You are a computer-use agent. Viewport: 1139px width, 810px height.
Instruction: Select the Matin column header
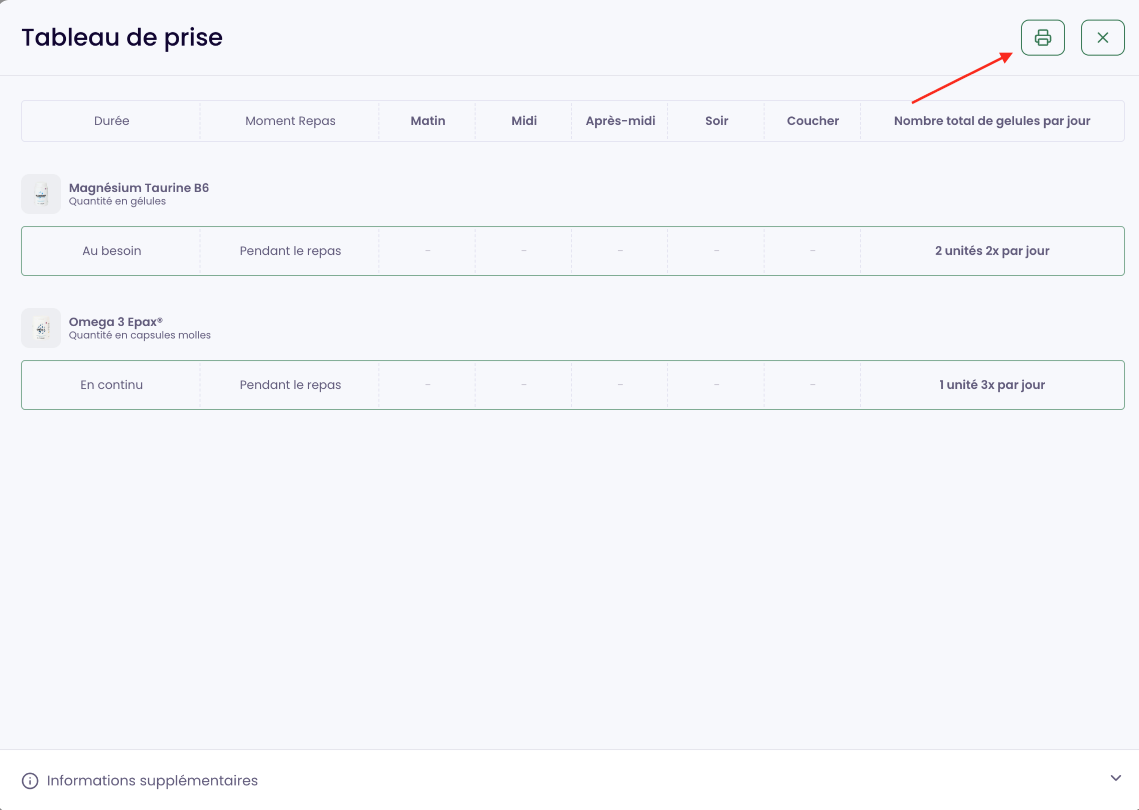coord(428,121)
